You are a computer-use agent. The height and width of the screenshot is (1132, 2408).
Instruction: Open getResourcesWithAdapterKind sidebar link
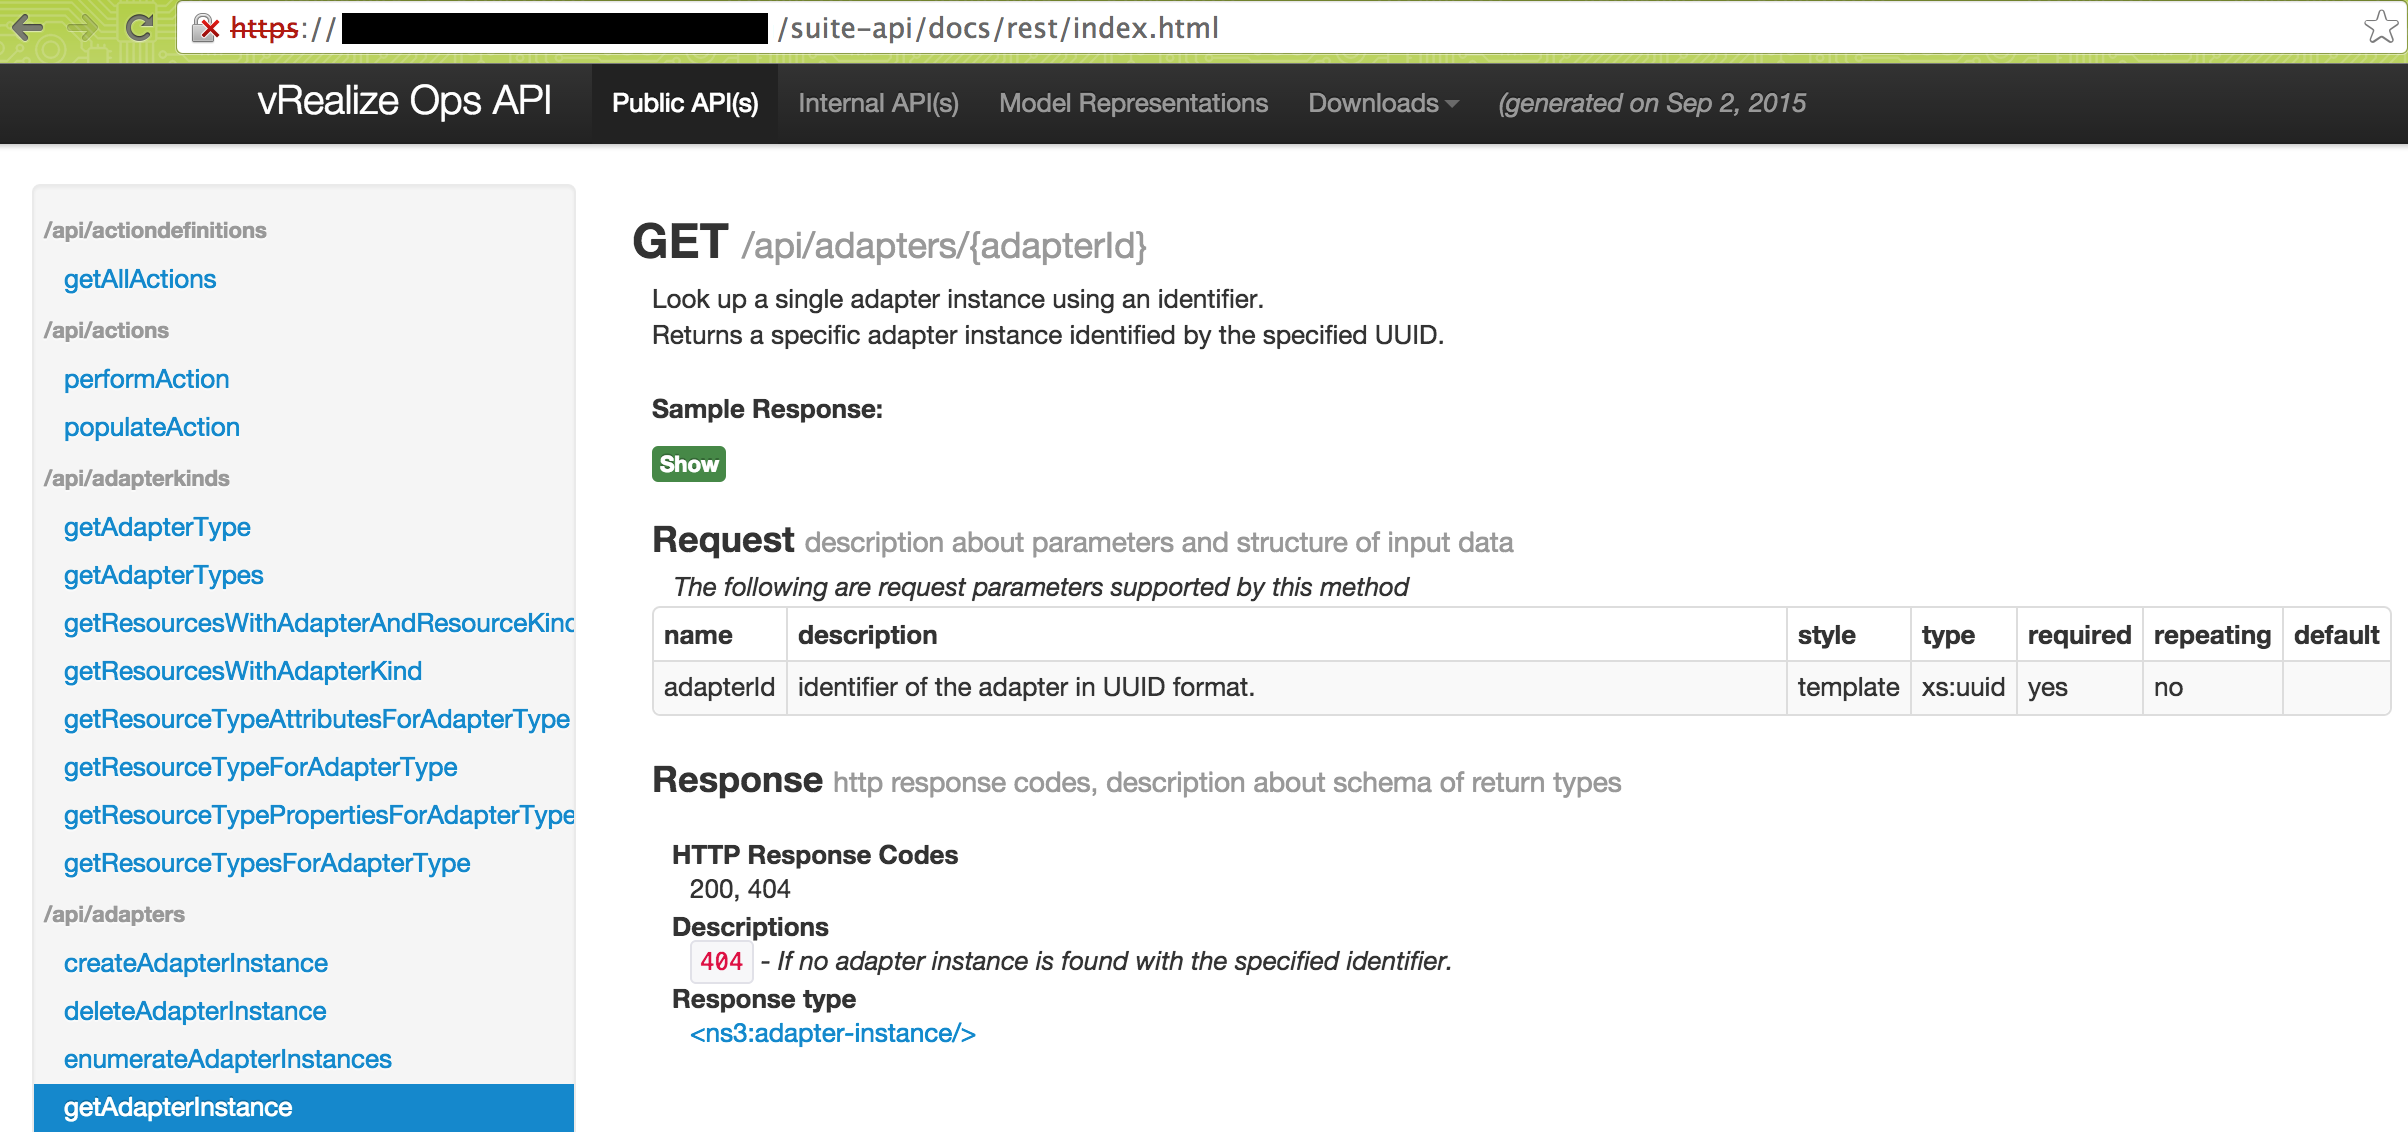point(243,671)
